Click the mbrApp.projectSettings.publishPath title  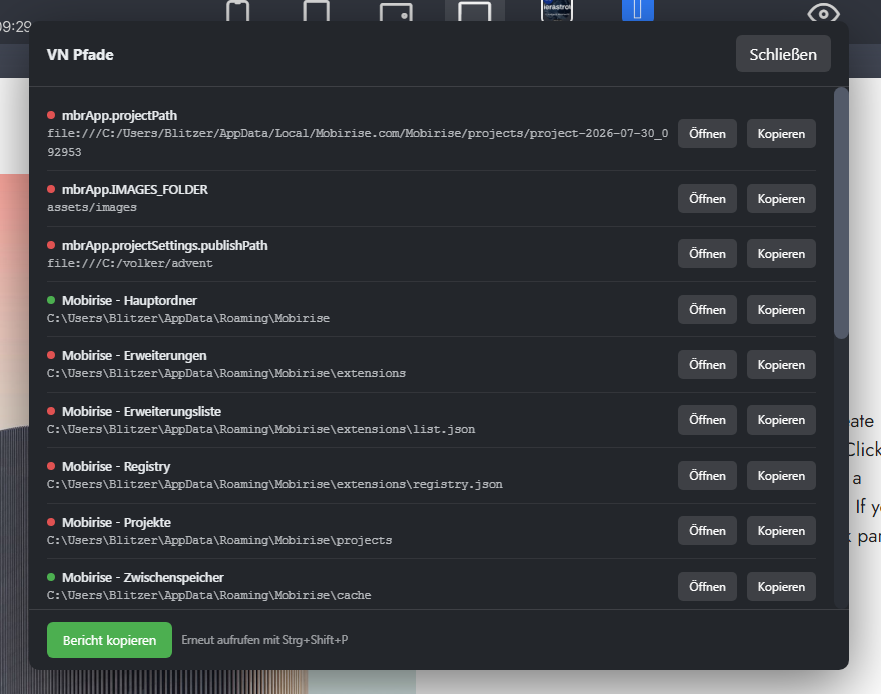pos(165,246)
